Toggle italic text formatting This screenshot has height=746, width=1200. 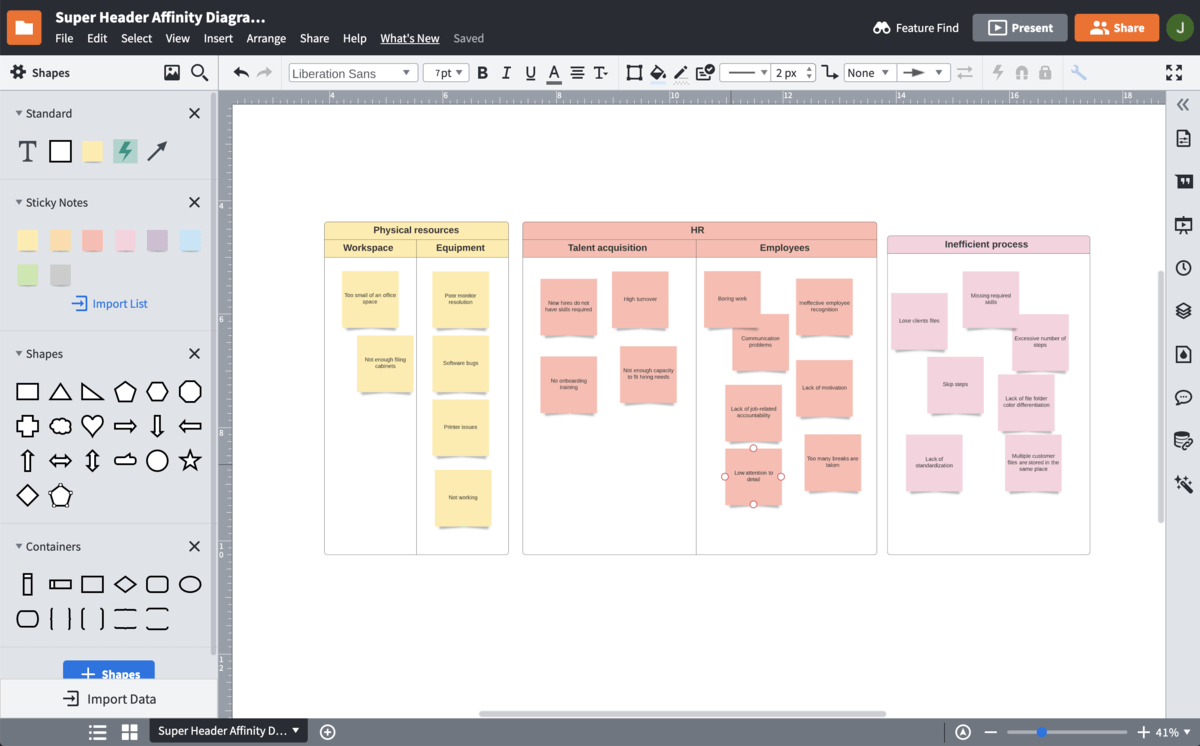click(506, 72)
